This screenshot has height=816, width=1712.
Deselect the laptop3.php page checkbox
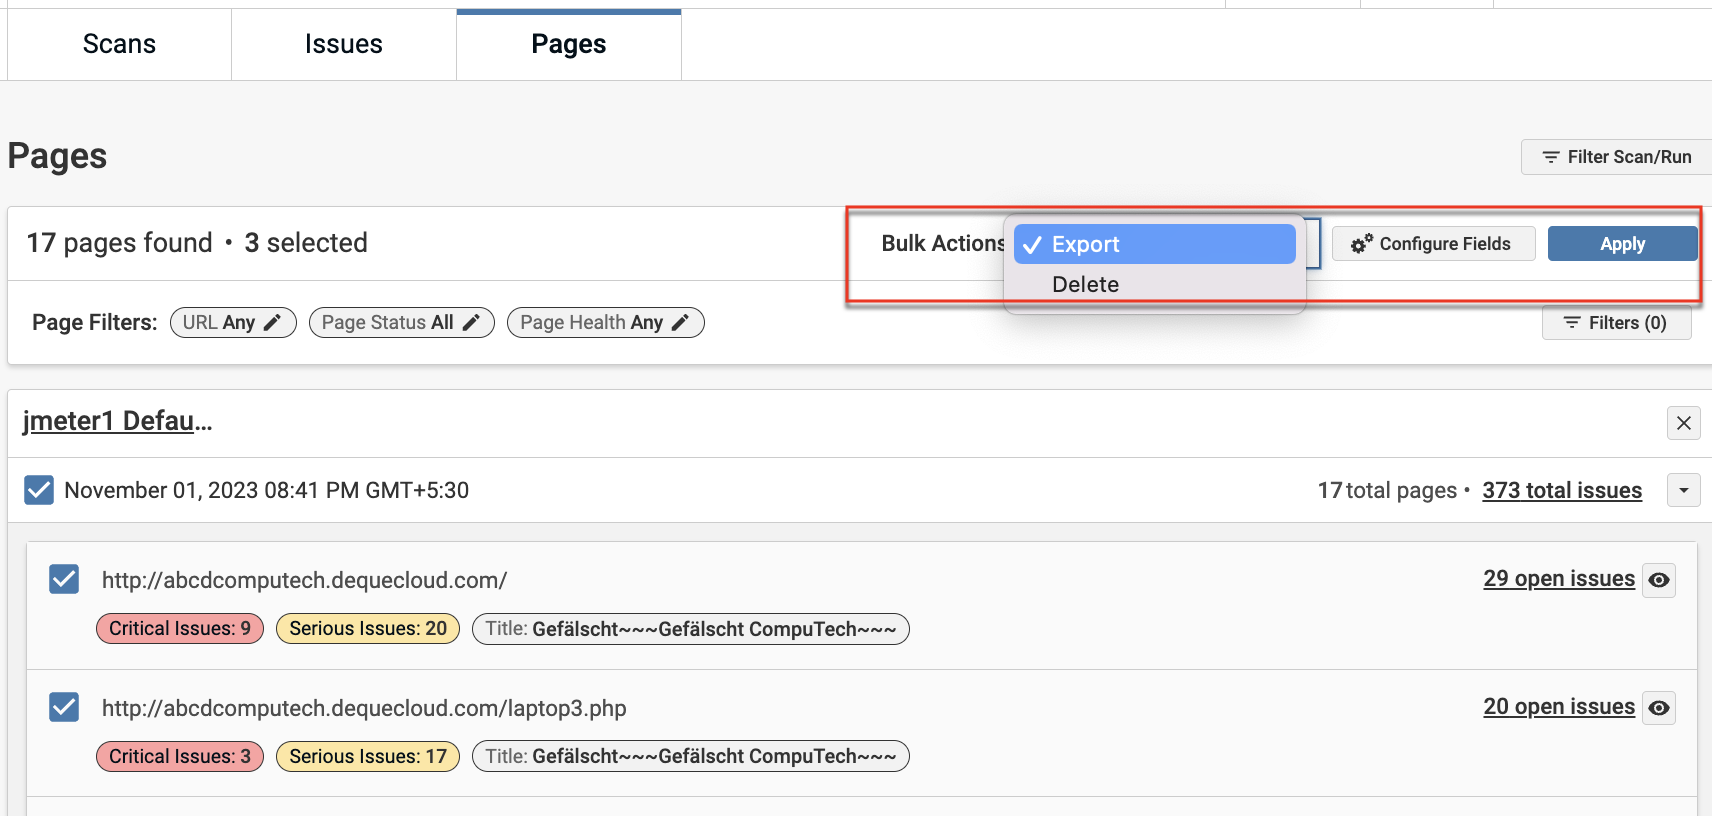point(64,707)
